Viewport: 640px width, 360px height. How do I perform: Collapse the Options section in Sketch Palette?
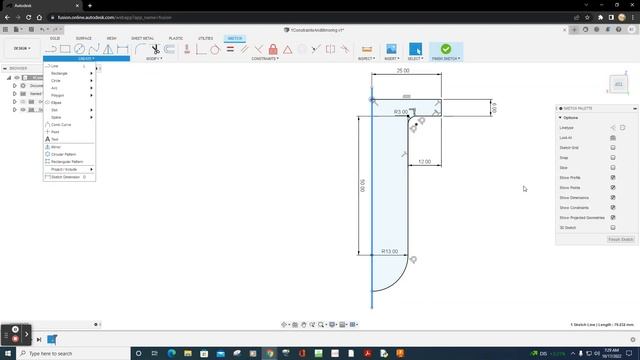(x=560, y=118)
